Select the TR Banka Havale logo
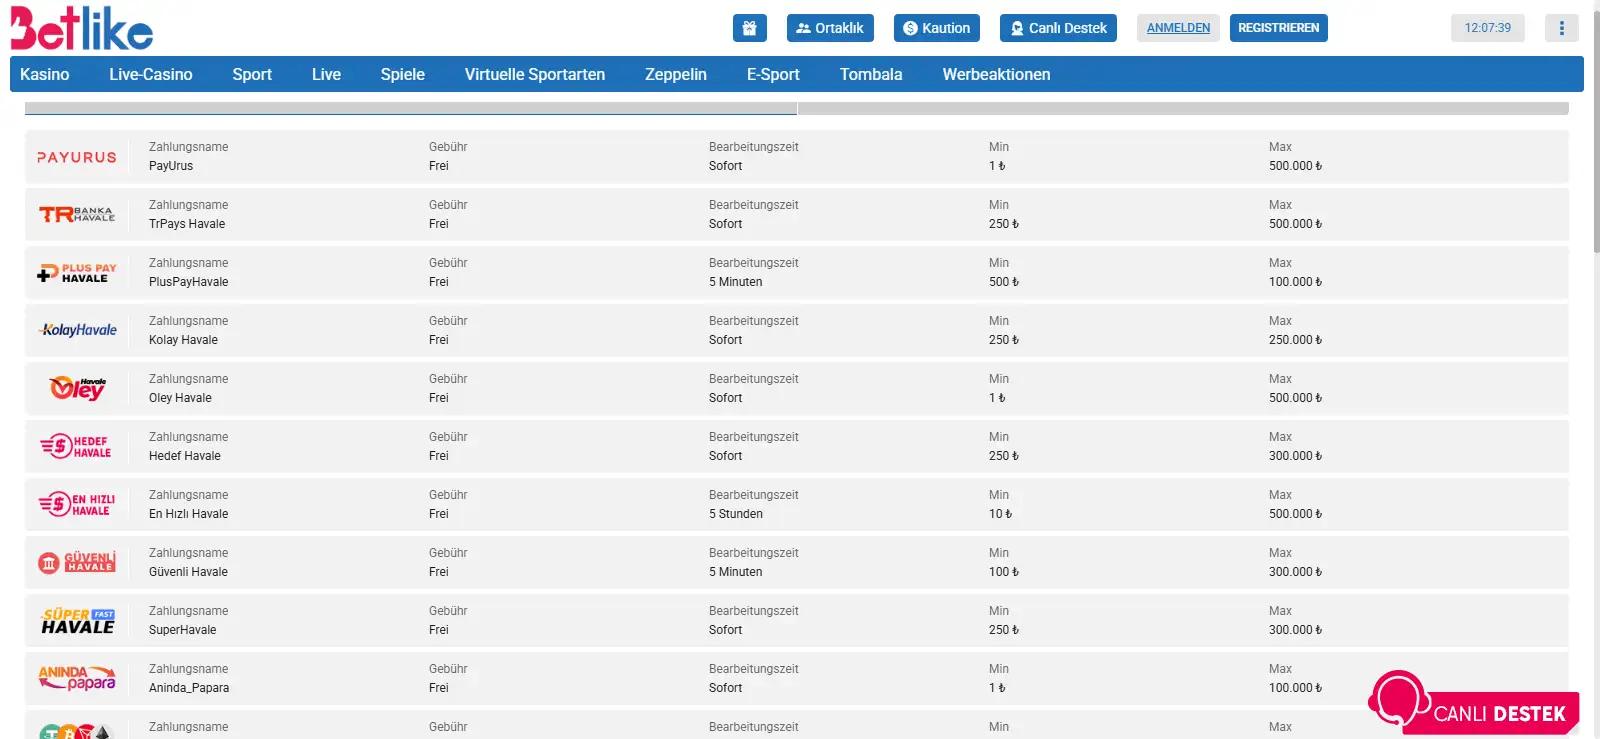Image resolution: width=1600 pixels, height=739 pixels. tap(77, 214)
